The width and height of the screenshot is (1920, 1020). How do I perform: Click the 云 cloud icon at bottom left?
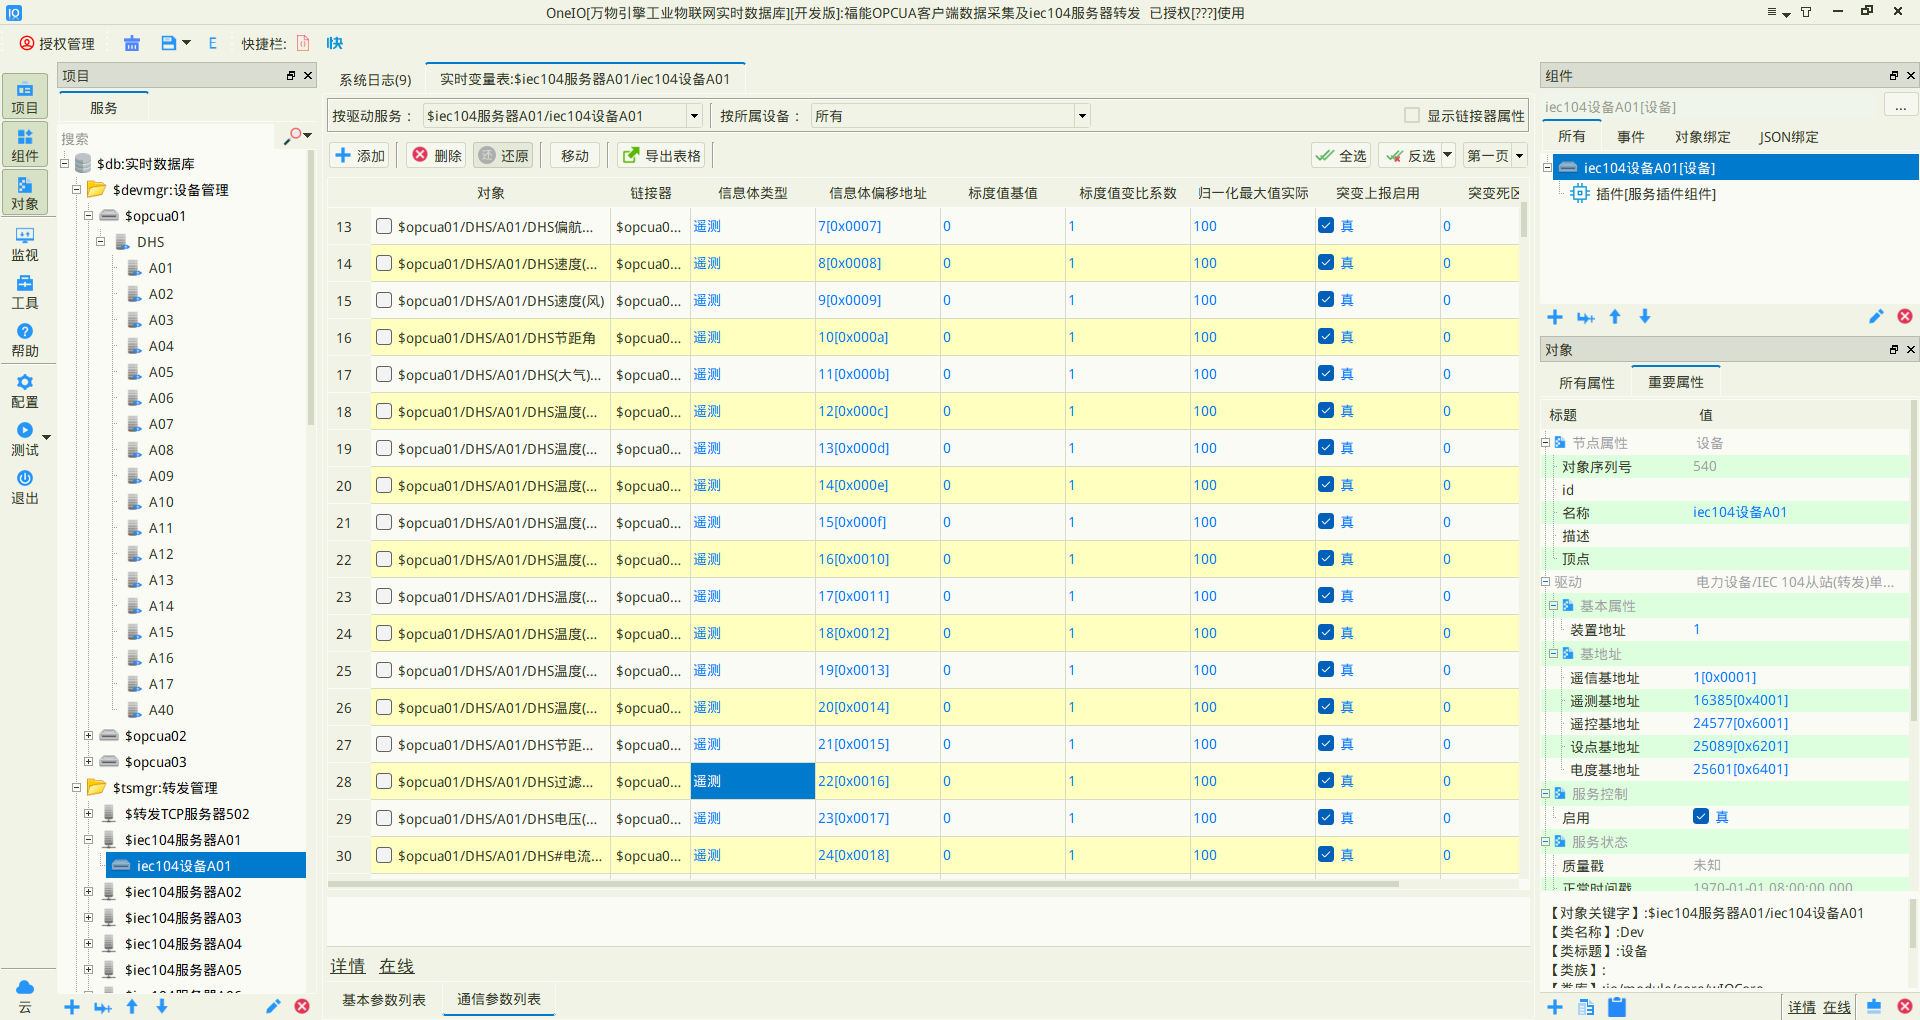[25, 996]
